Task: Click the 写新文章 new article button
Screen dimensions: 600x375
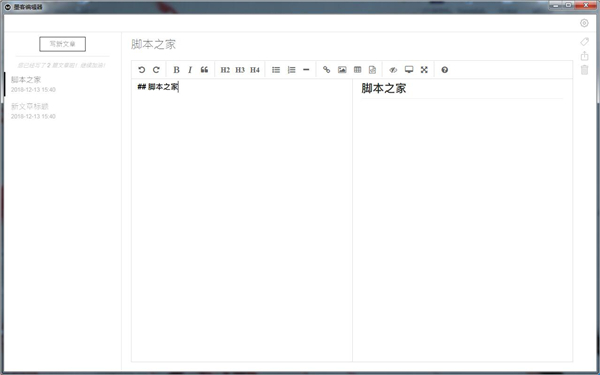Action: point(62,44)
